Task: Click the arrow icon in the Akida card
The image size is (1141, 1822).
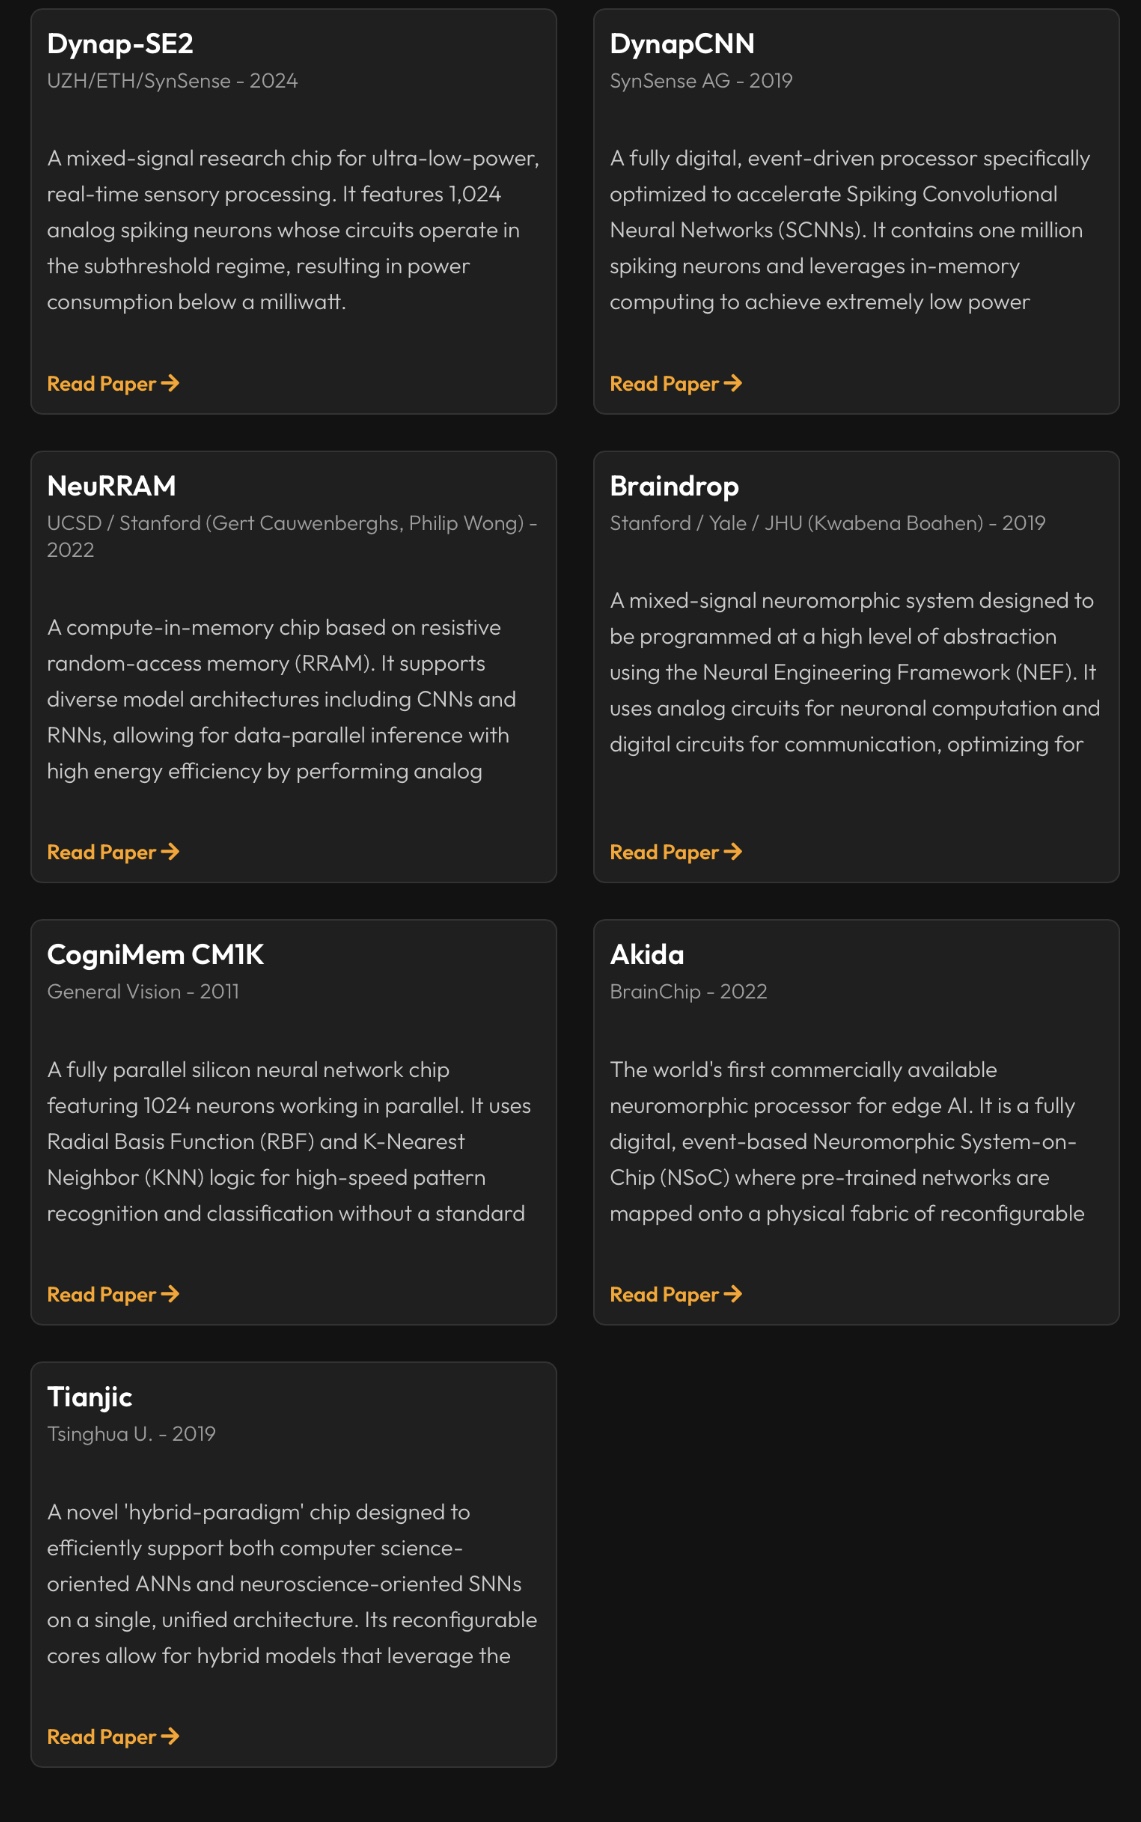Action: point(733,1293)
